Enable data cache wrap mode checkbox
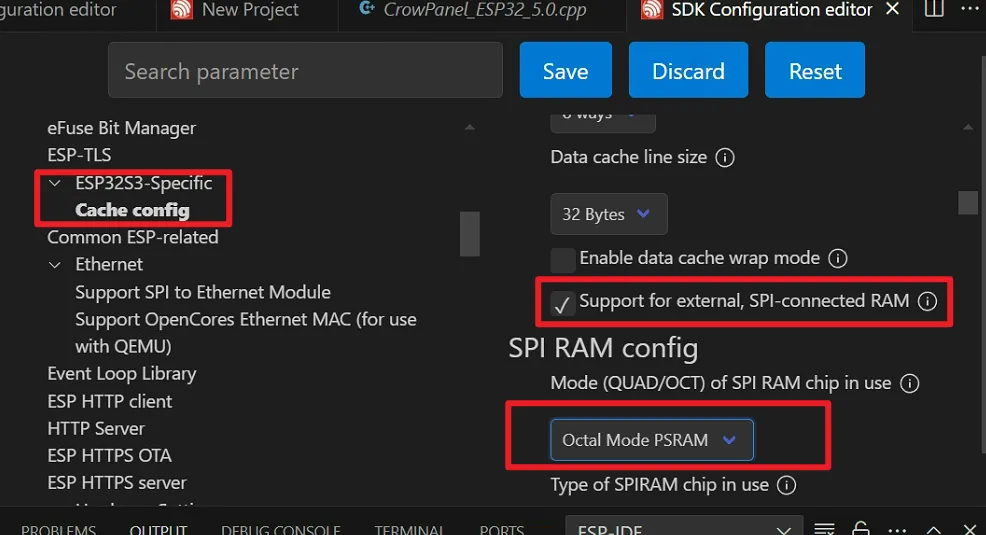 tap(564, 260)
